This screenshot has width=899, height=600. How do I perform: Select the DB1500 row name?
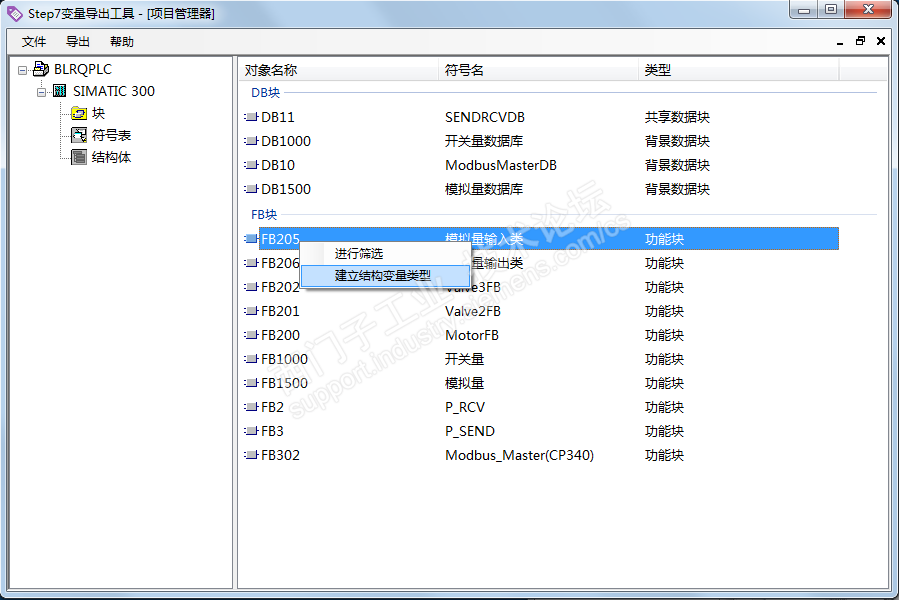click(x=286, y=190)
